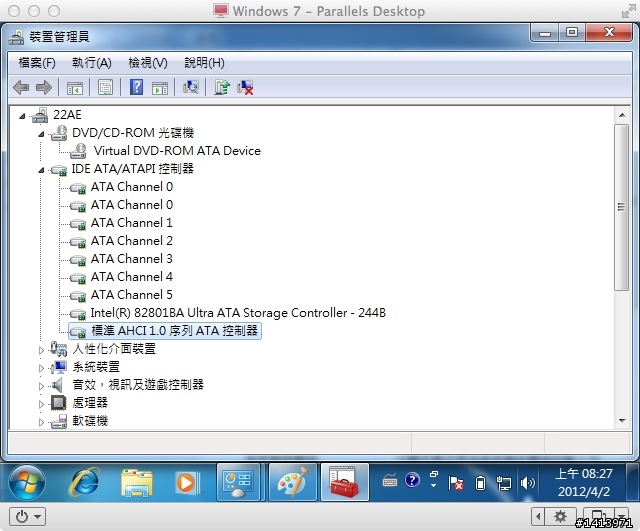
Task: Click the battery power tray icon
Action: pos(480,483)
